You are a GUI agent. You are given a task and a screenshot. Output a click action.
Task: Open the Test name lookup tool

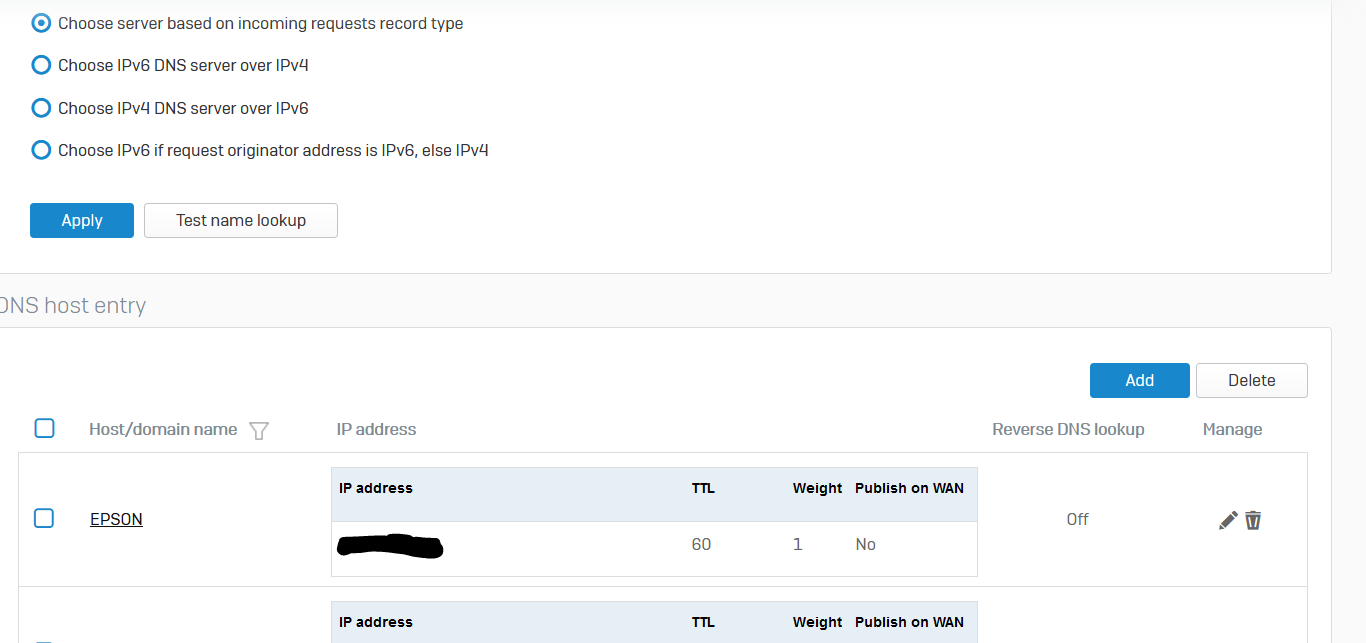(241, 221)
